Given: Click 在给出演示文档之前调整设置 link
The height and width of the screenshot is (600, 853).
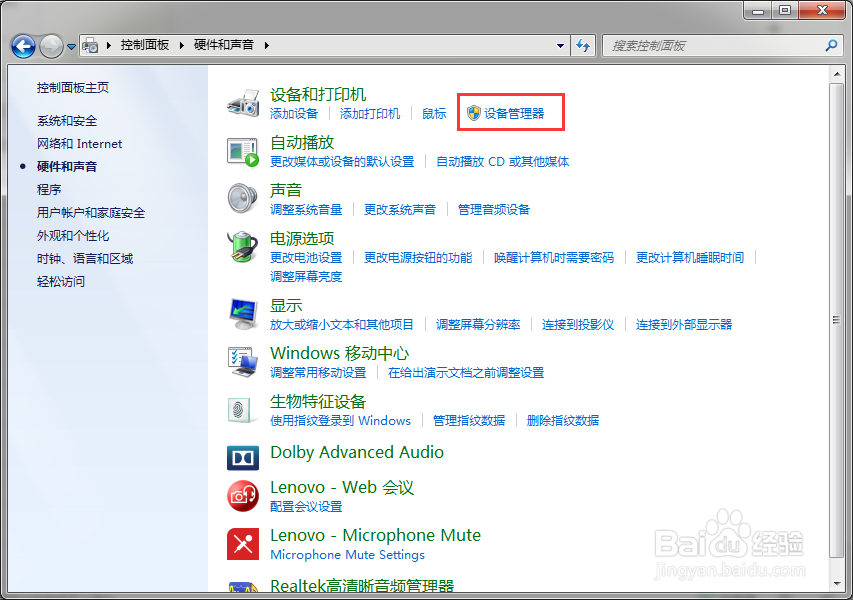Looking at the screenshot, I should [466, 373].
